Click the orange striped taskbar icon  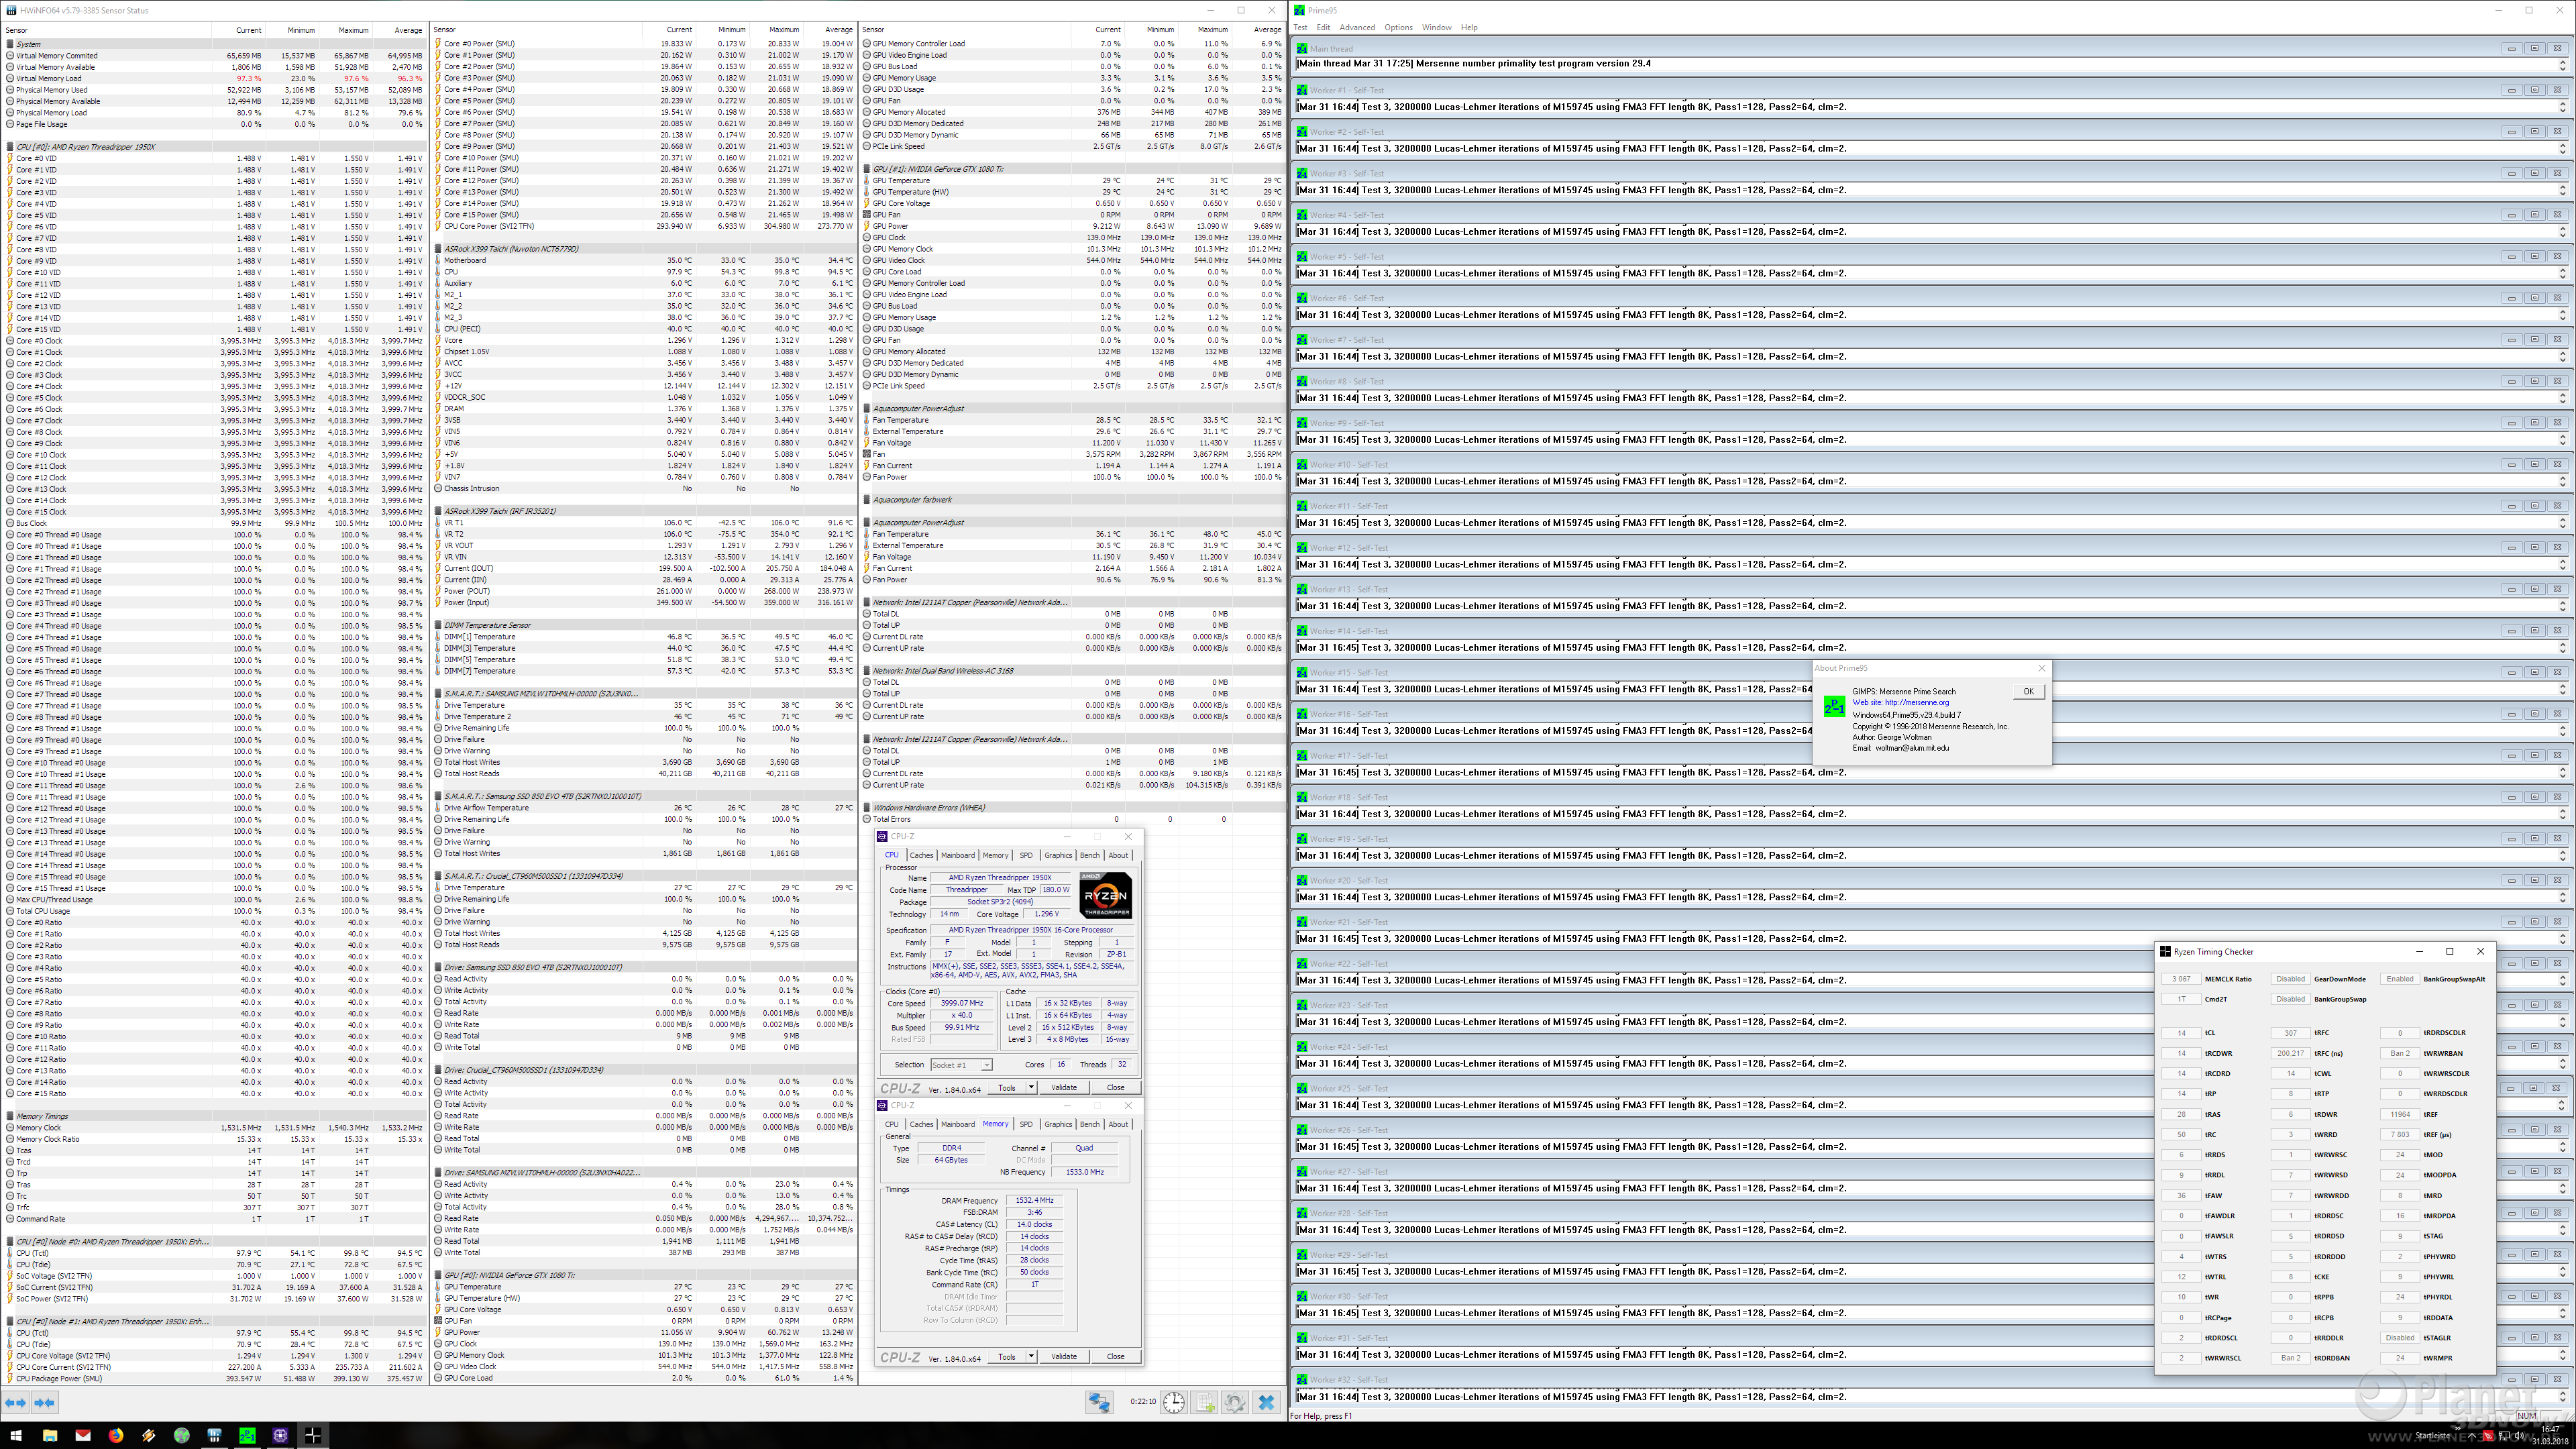(148, 1435)
